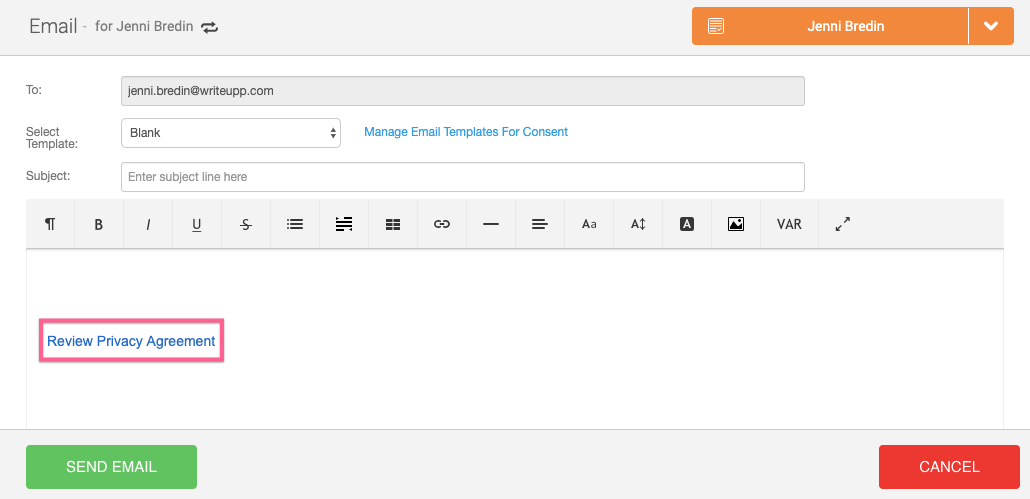Image resolution: width=1030 pixels, height=499 pixels.
Task: Open the Select Template dropdown
Action: 231,133
